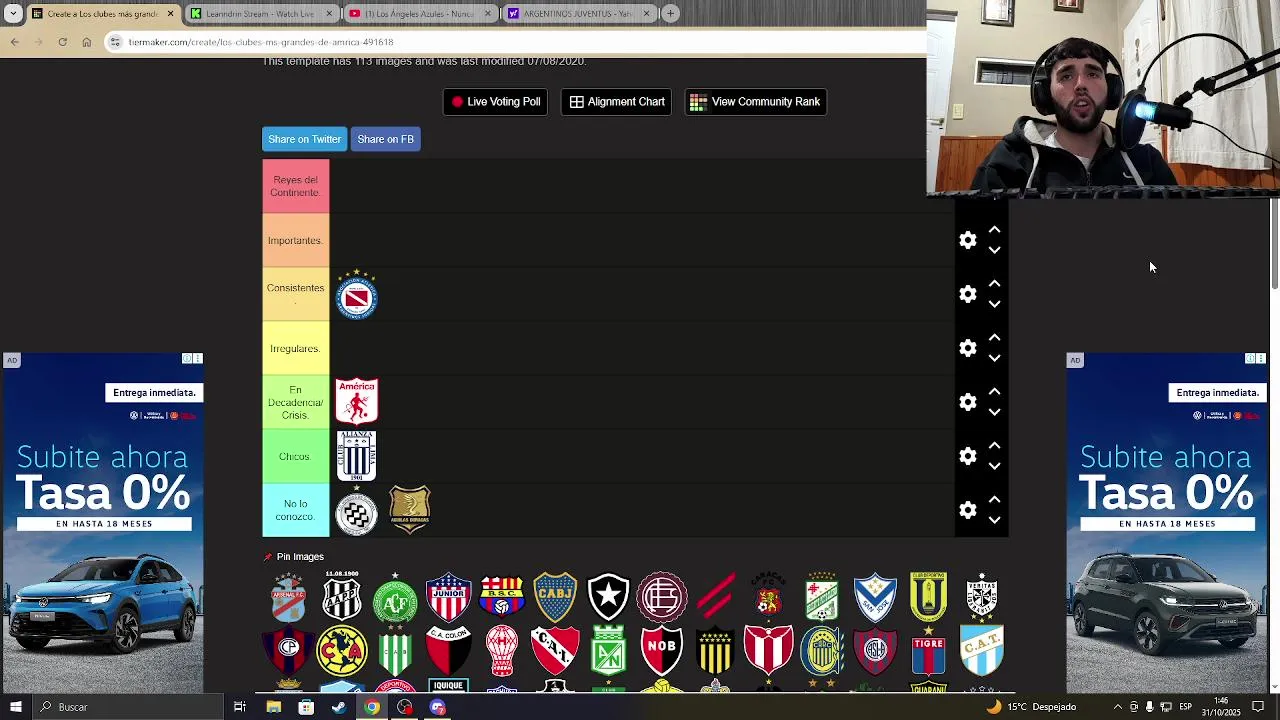Move En Decadencia/Crisis row up
Viewport: 1280px width, 720px height.
[x=994, y=392]
